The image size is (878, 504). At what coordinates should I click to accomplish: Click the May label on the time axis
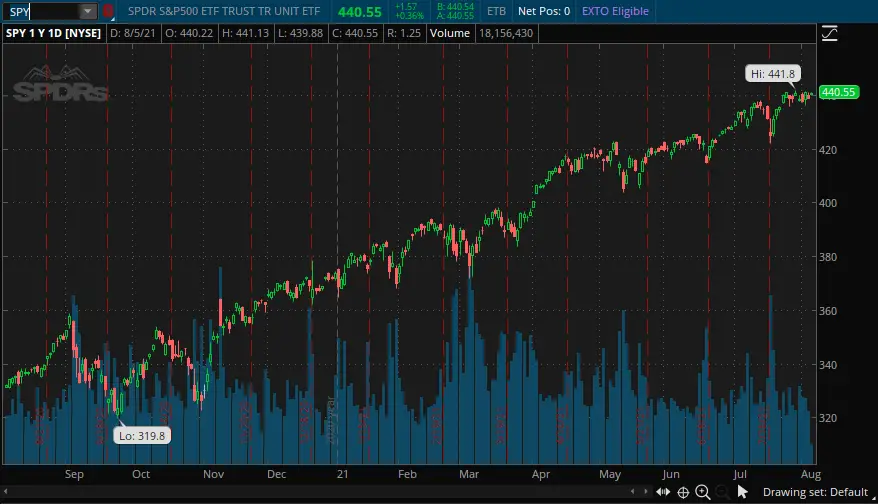coord(610,474)
